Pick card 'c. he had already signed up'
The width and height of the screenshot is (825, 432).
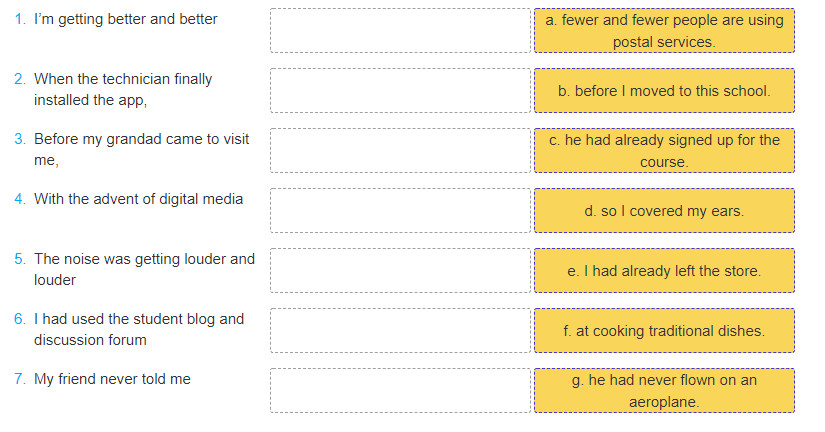[x=664, y=150]
